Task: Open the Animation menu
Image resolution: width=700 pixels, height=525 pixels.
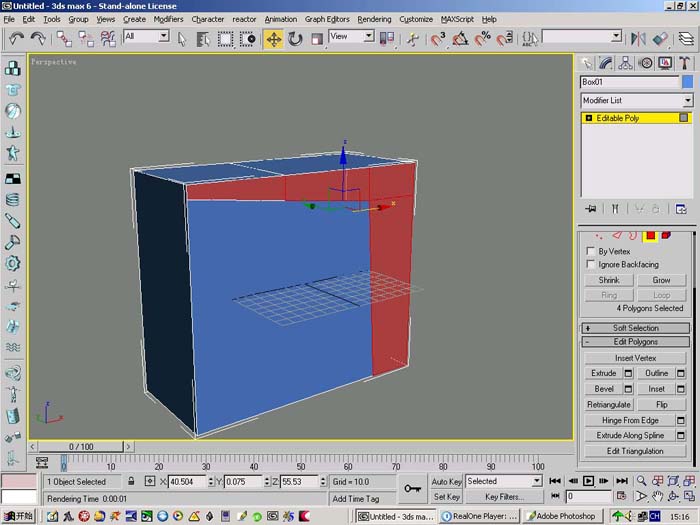Action: [280, 19]
